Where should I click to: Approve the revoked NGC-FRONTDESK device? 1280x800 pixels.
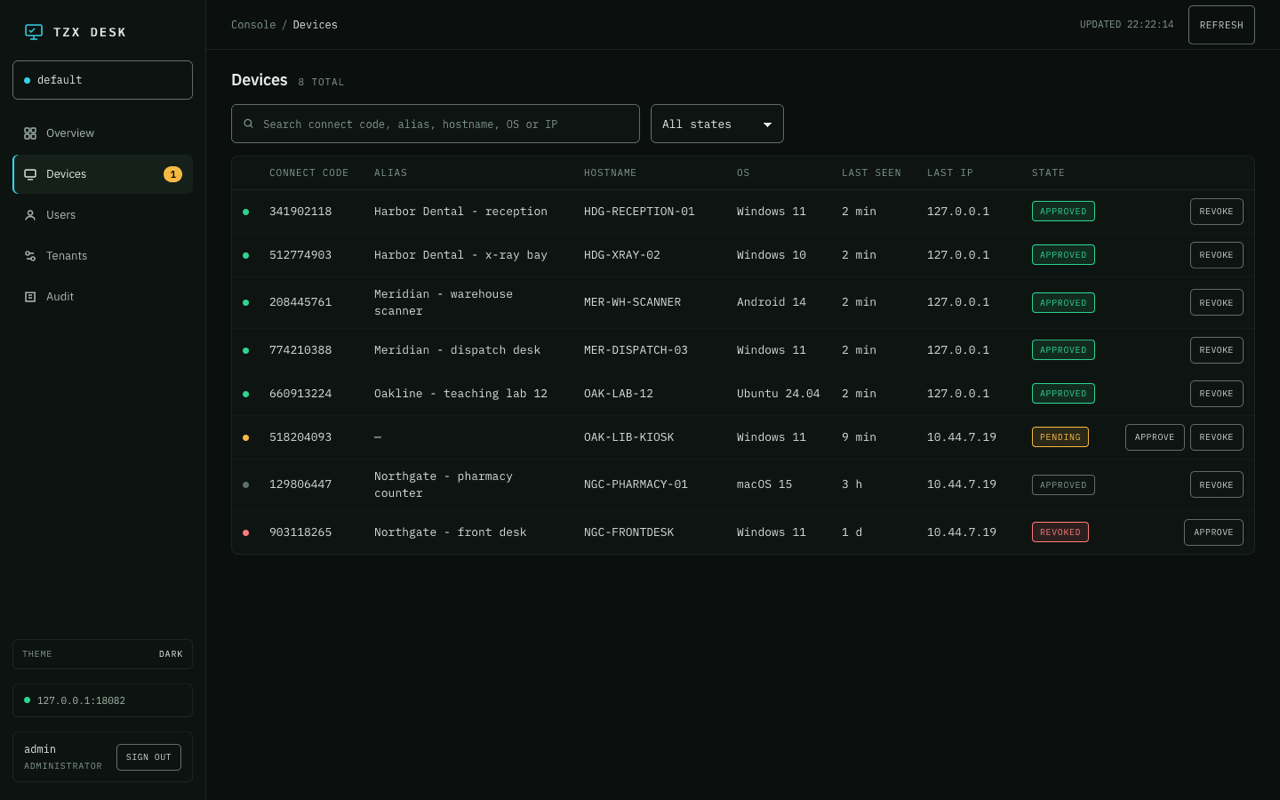pos(1213,532)
